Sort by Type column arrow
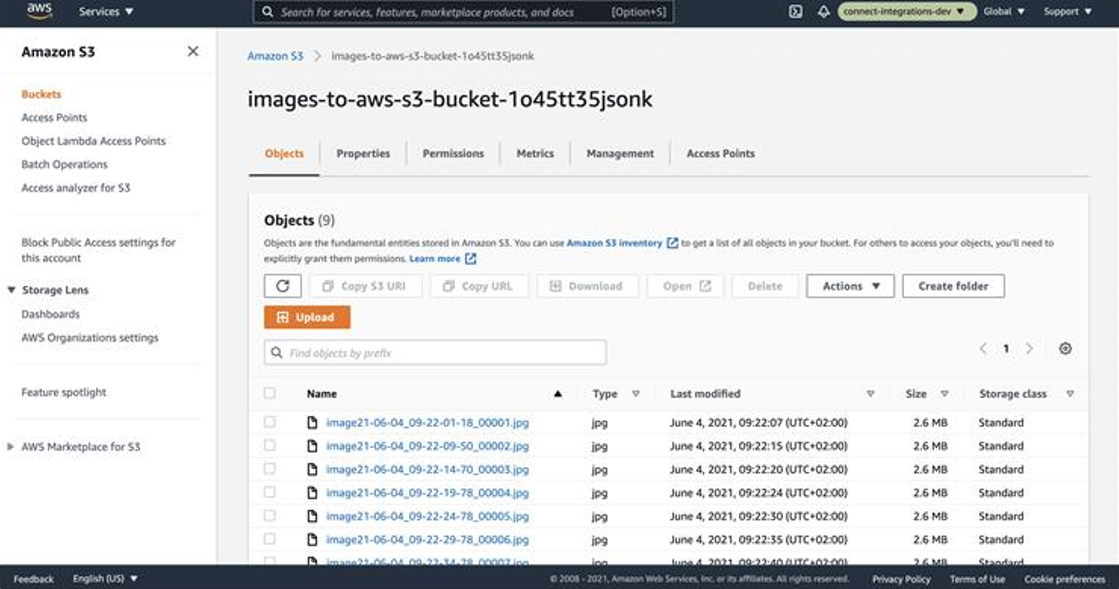The height and width of the screenshot is (589, 1119). tap(635, 394)
